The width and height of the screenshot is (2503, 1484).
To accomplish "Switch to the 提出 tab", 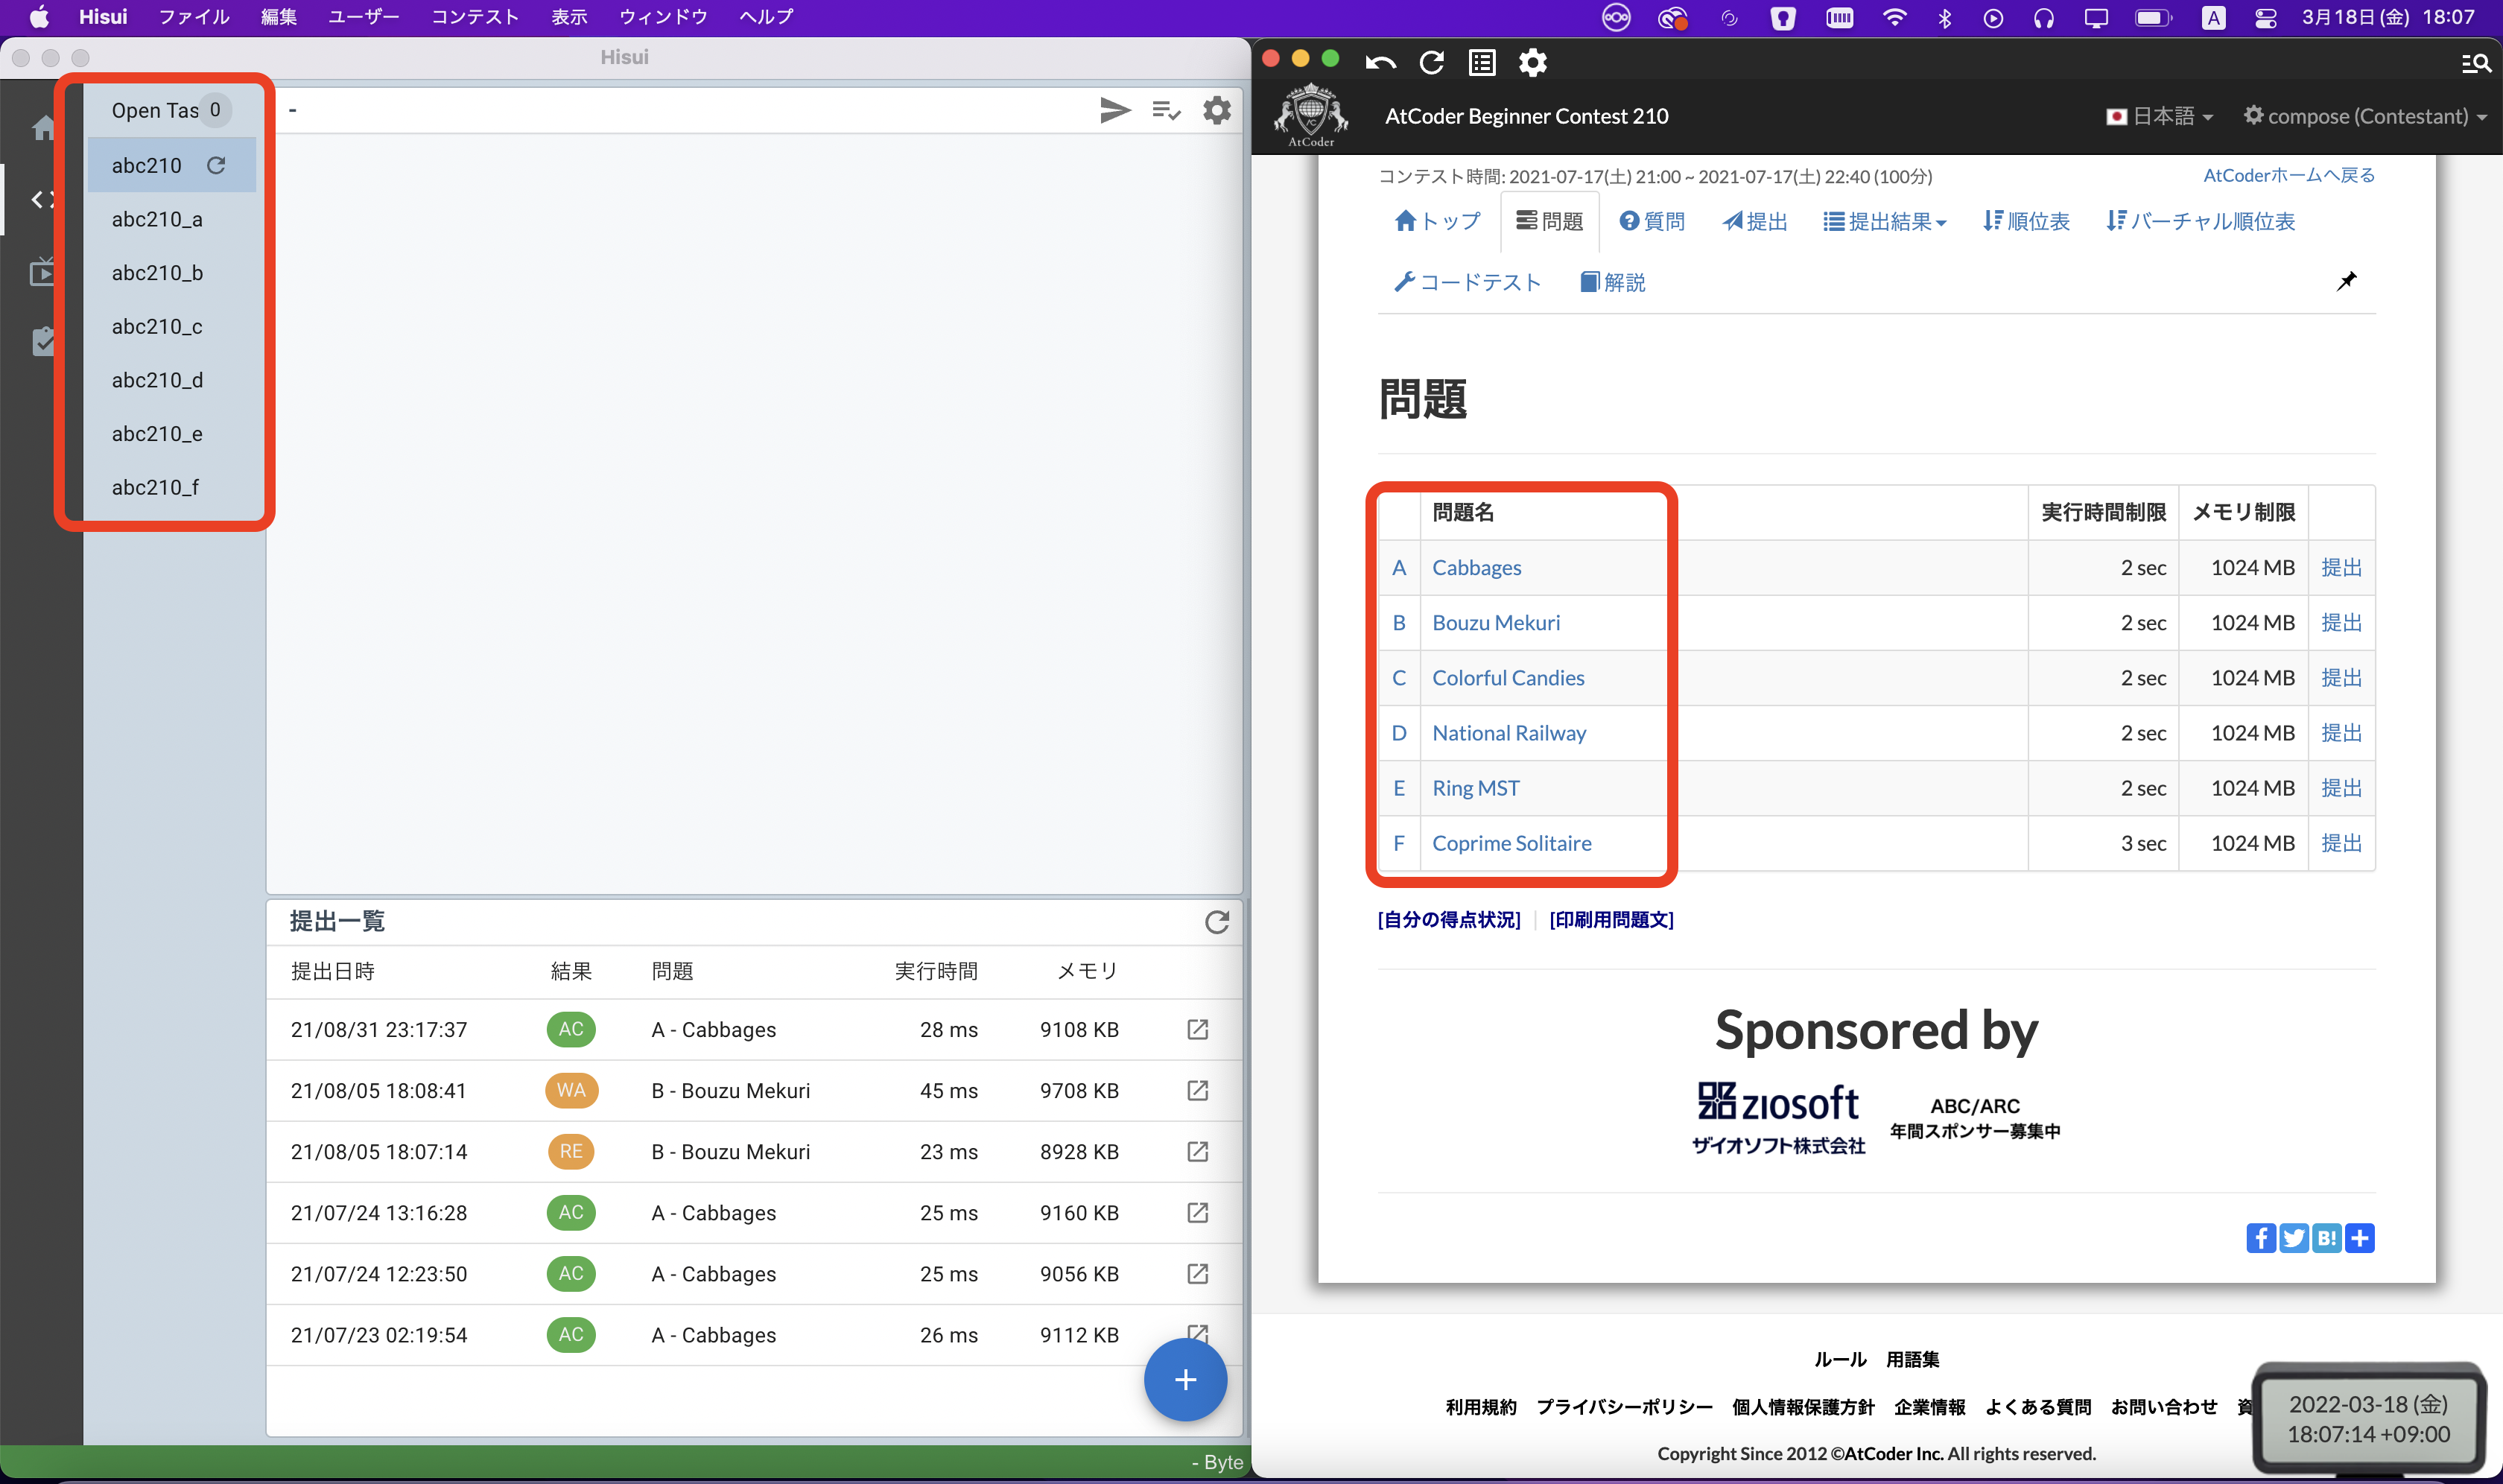I will click(1755, 221).
